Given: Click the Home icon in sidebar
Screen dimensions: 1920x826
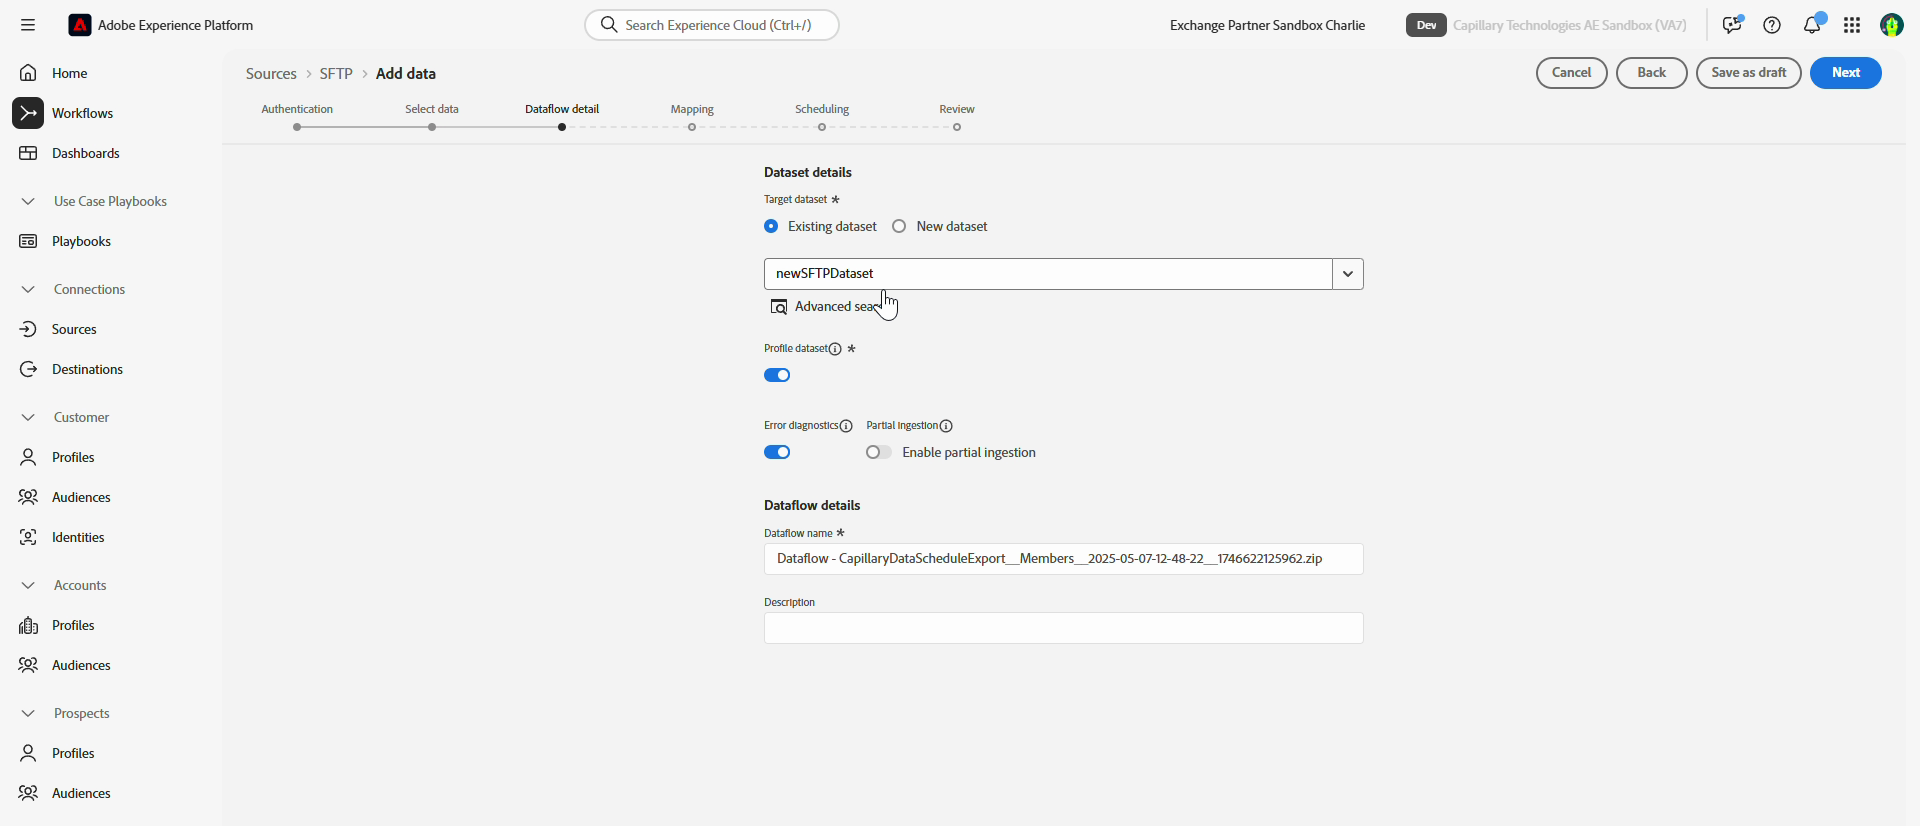Looking at the screenshot, I should 29,73.
